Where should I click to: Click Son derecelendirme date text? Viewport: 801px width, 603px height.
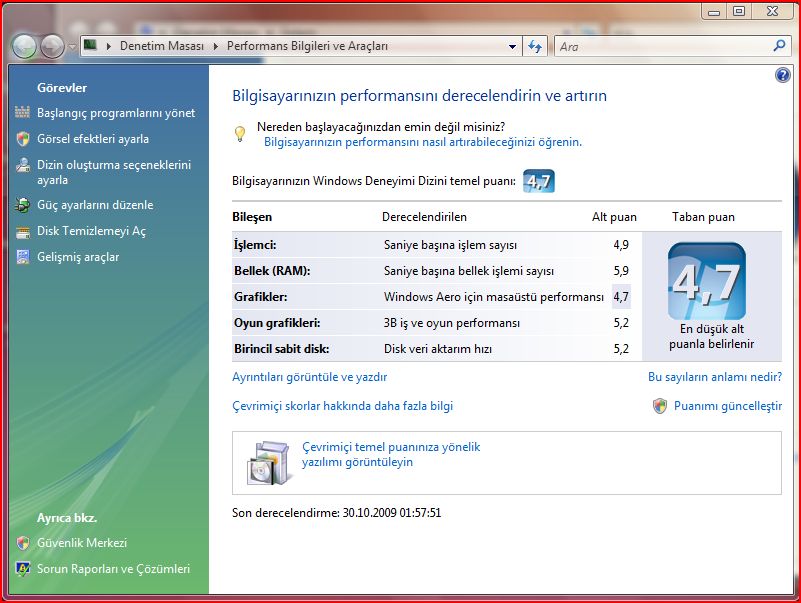pyautogui.click(x=336, y=513)
